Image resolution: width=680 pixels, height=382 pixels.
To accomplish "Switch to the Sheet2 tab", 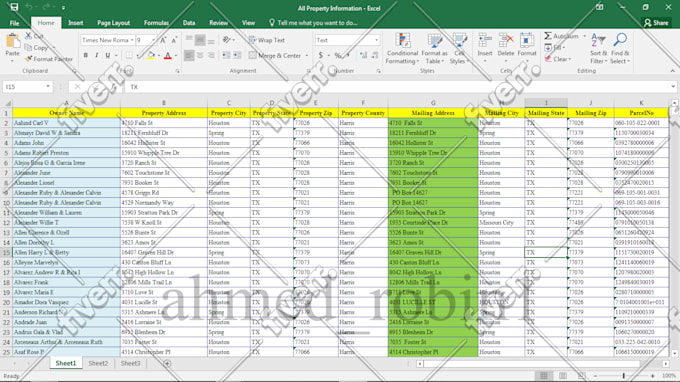I will click(x=98, y=363).
